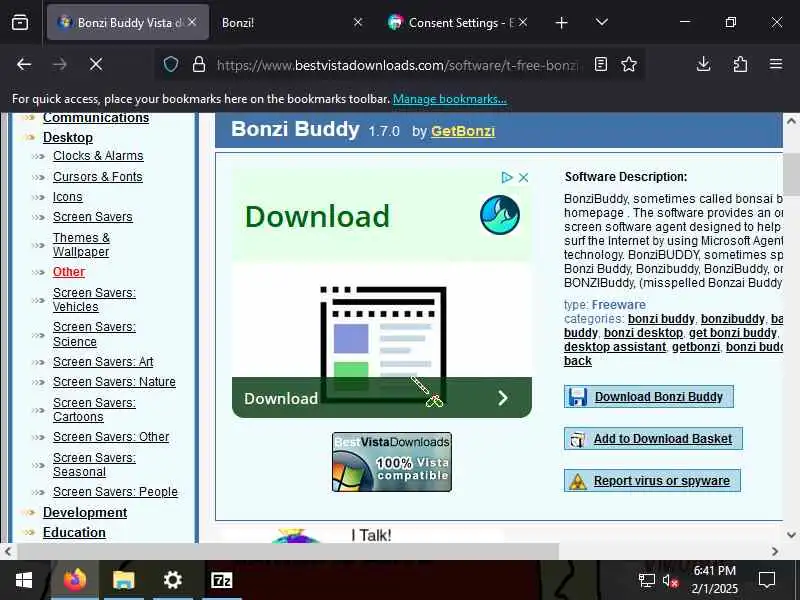Open the bonzi desktop category tag
Image resolution: width=800 pixels, height=600 pixels.
point(643,333)
